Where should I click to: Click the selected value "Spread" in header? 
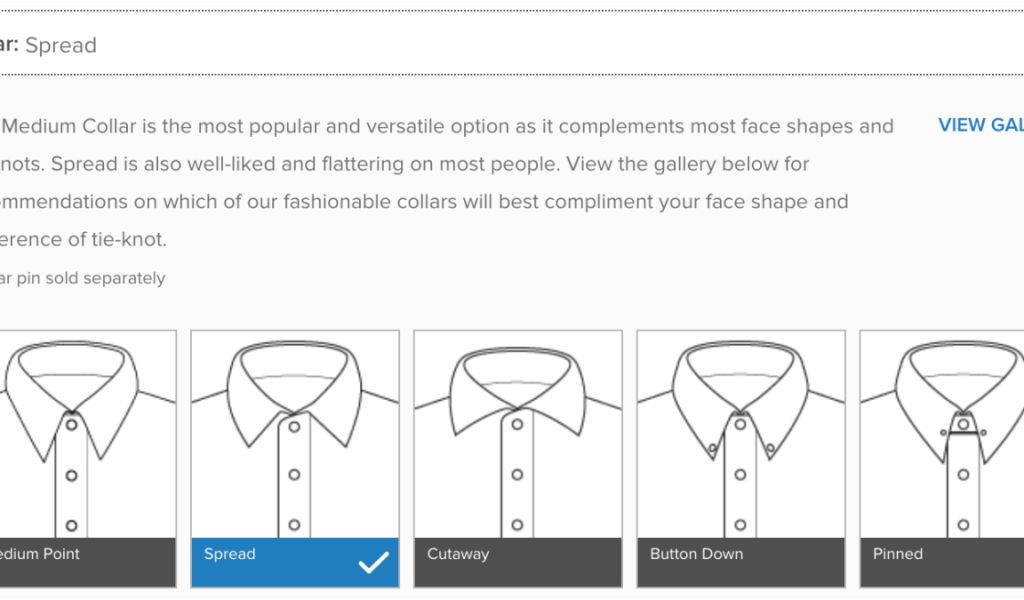point(61,45)
